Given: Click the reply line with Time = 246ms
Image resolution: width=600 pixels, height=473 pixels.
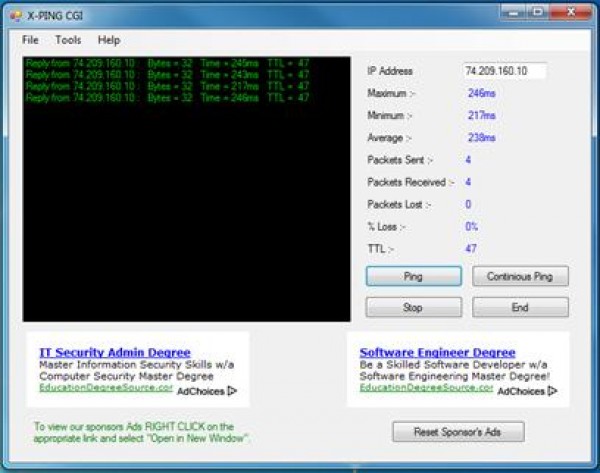Looking at the screenshot, I should coord(167,98).
